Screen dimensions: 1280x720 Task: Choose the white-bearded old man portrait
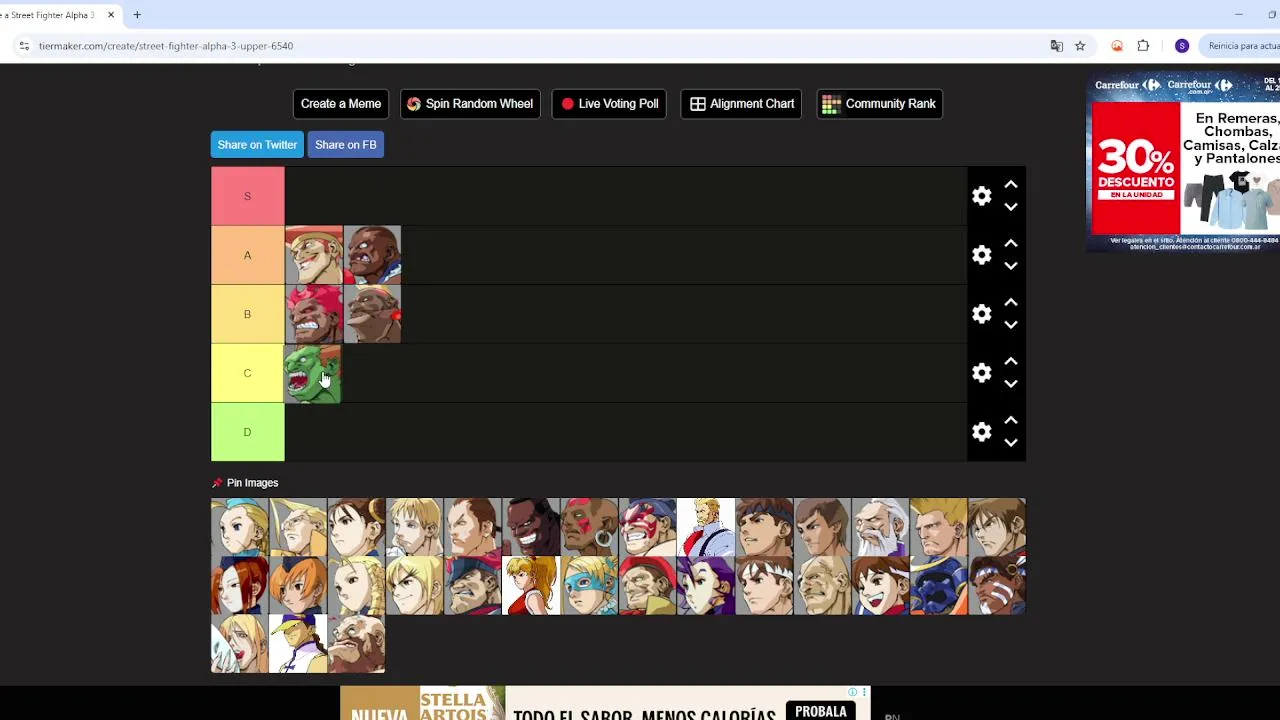click(881, 527)
